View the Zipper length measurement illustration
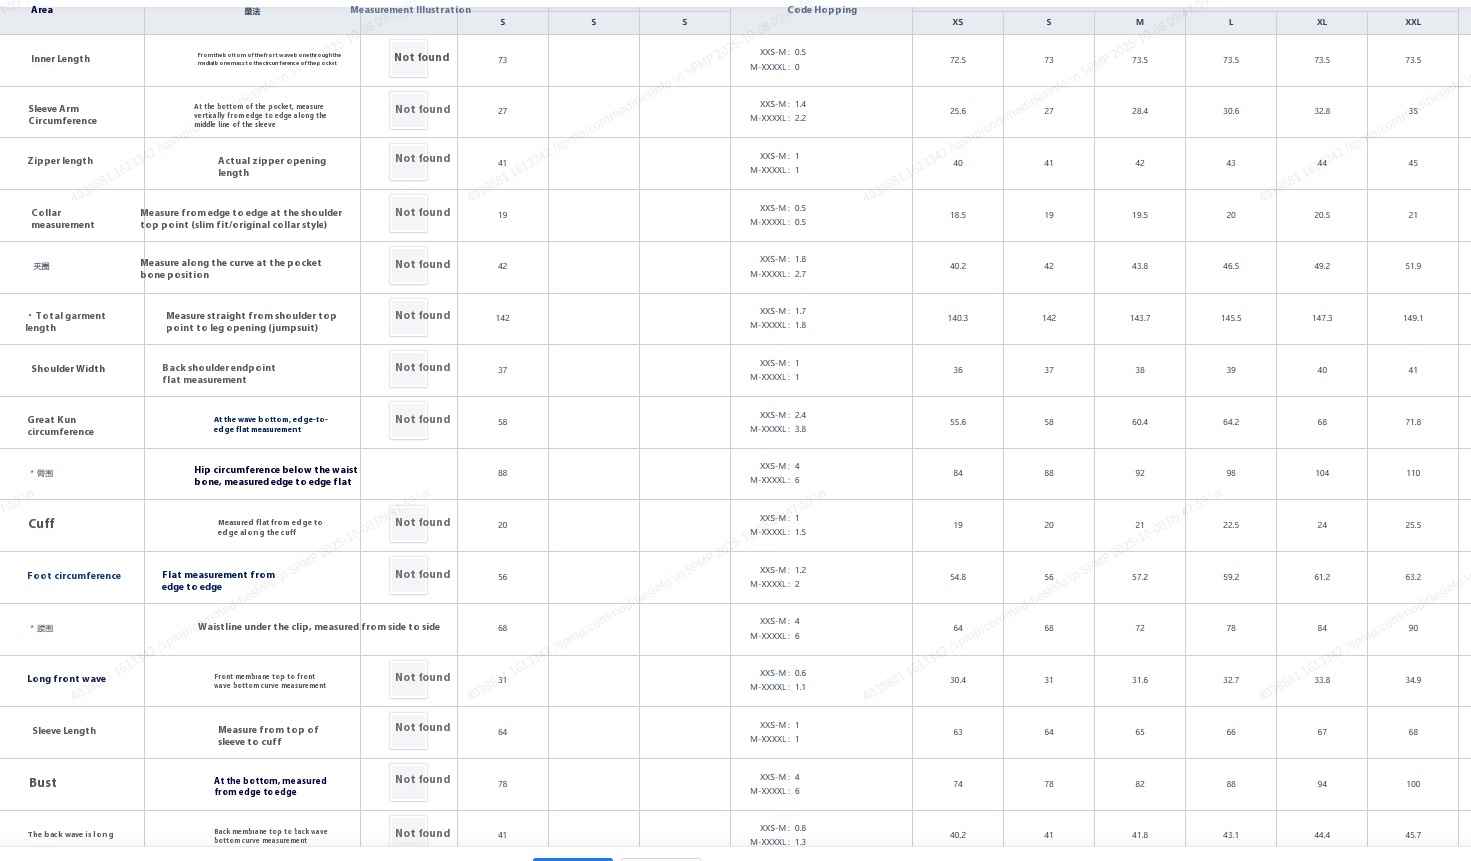This screenshot has width=1471, height=861. [408, 160]
